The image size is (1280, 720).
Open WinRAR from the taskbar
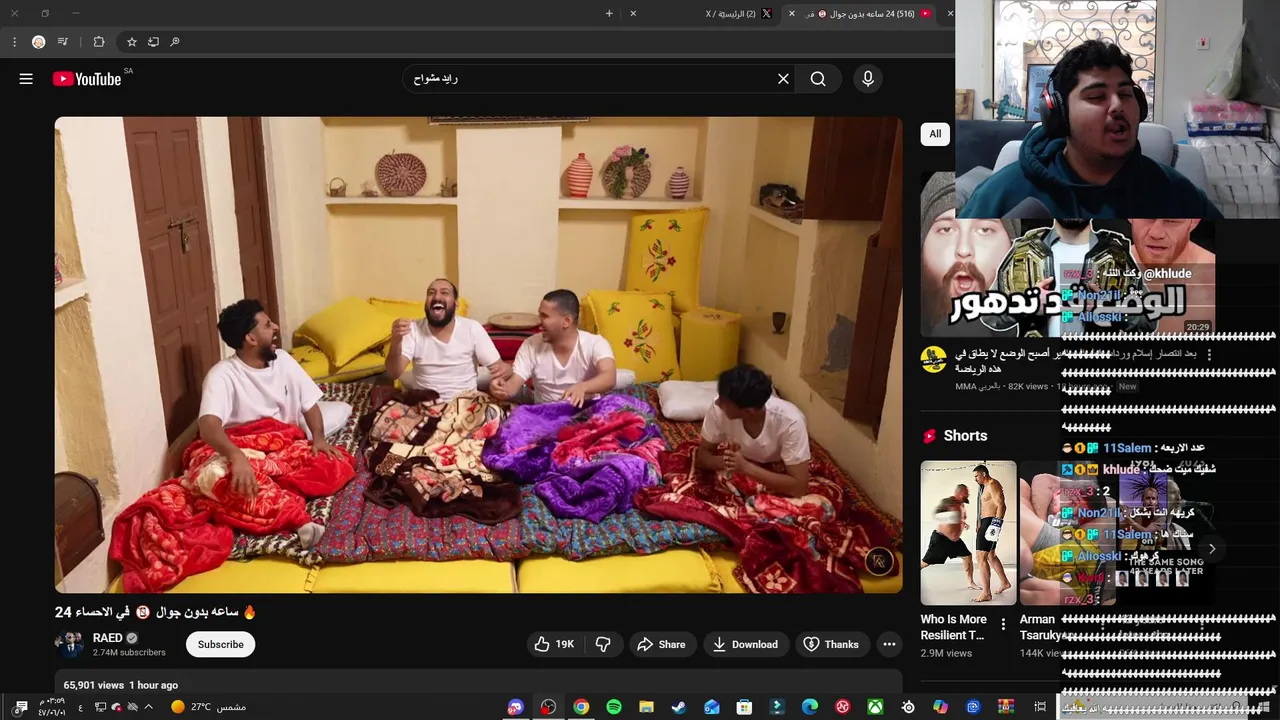click(x=1006, y=707)
